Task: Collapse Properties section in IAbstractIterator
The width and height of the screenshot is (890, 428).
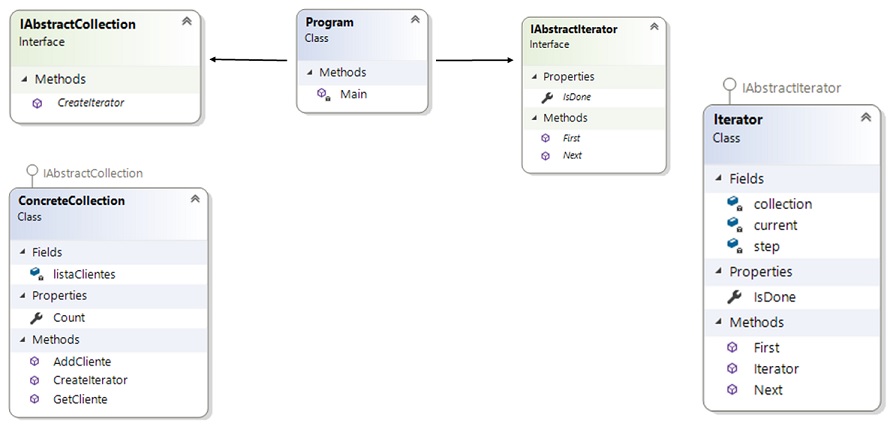Action: click(534, 77)
